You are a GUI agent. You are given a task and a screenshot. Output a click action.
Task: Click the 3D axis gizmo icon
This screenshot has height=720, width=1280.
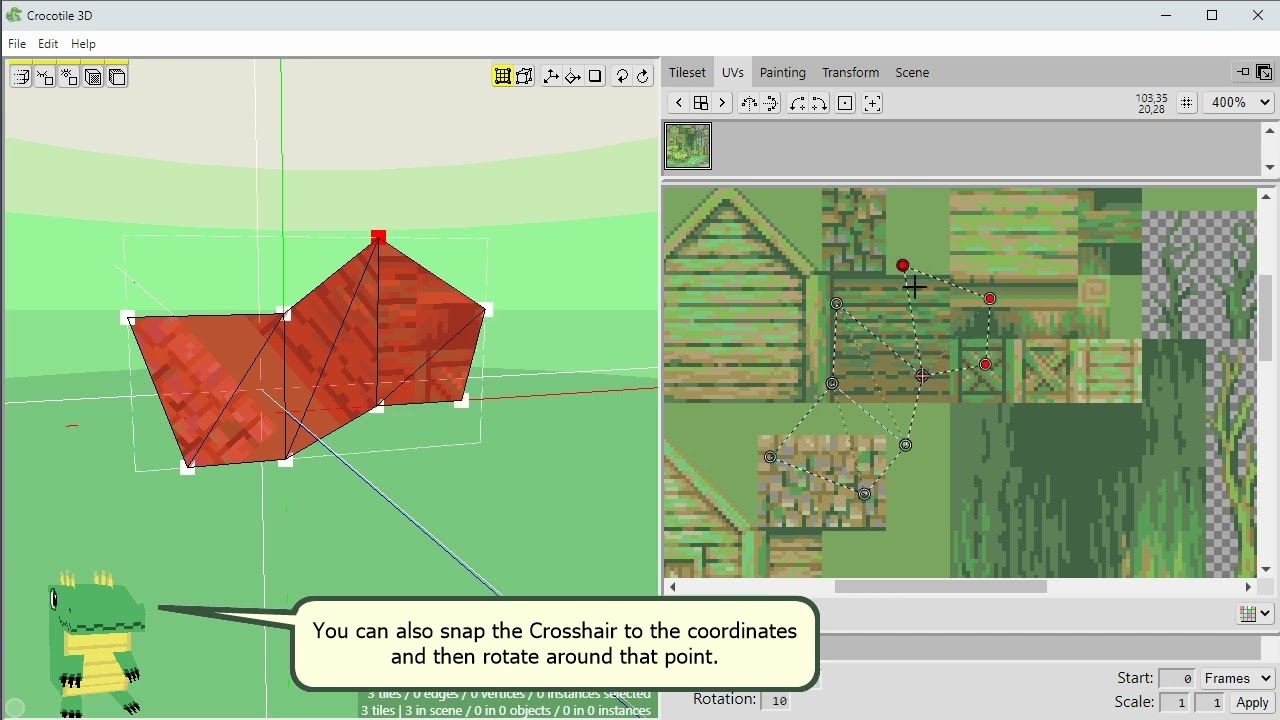tap(551, 76)
